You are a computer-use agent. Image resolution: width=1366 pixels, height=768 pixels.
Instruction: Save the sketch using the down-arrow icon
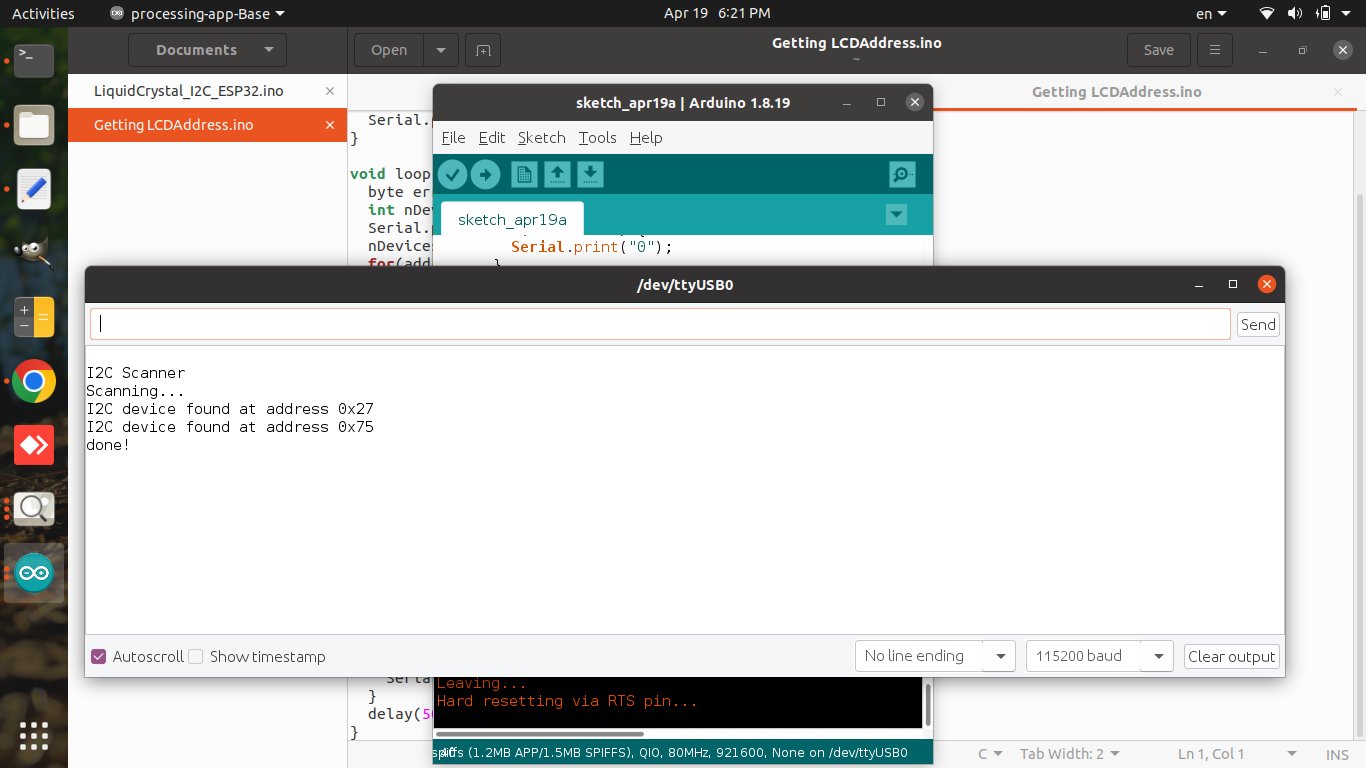click(590, 175)
